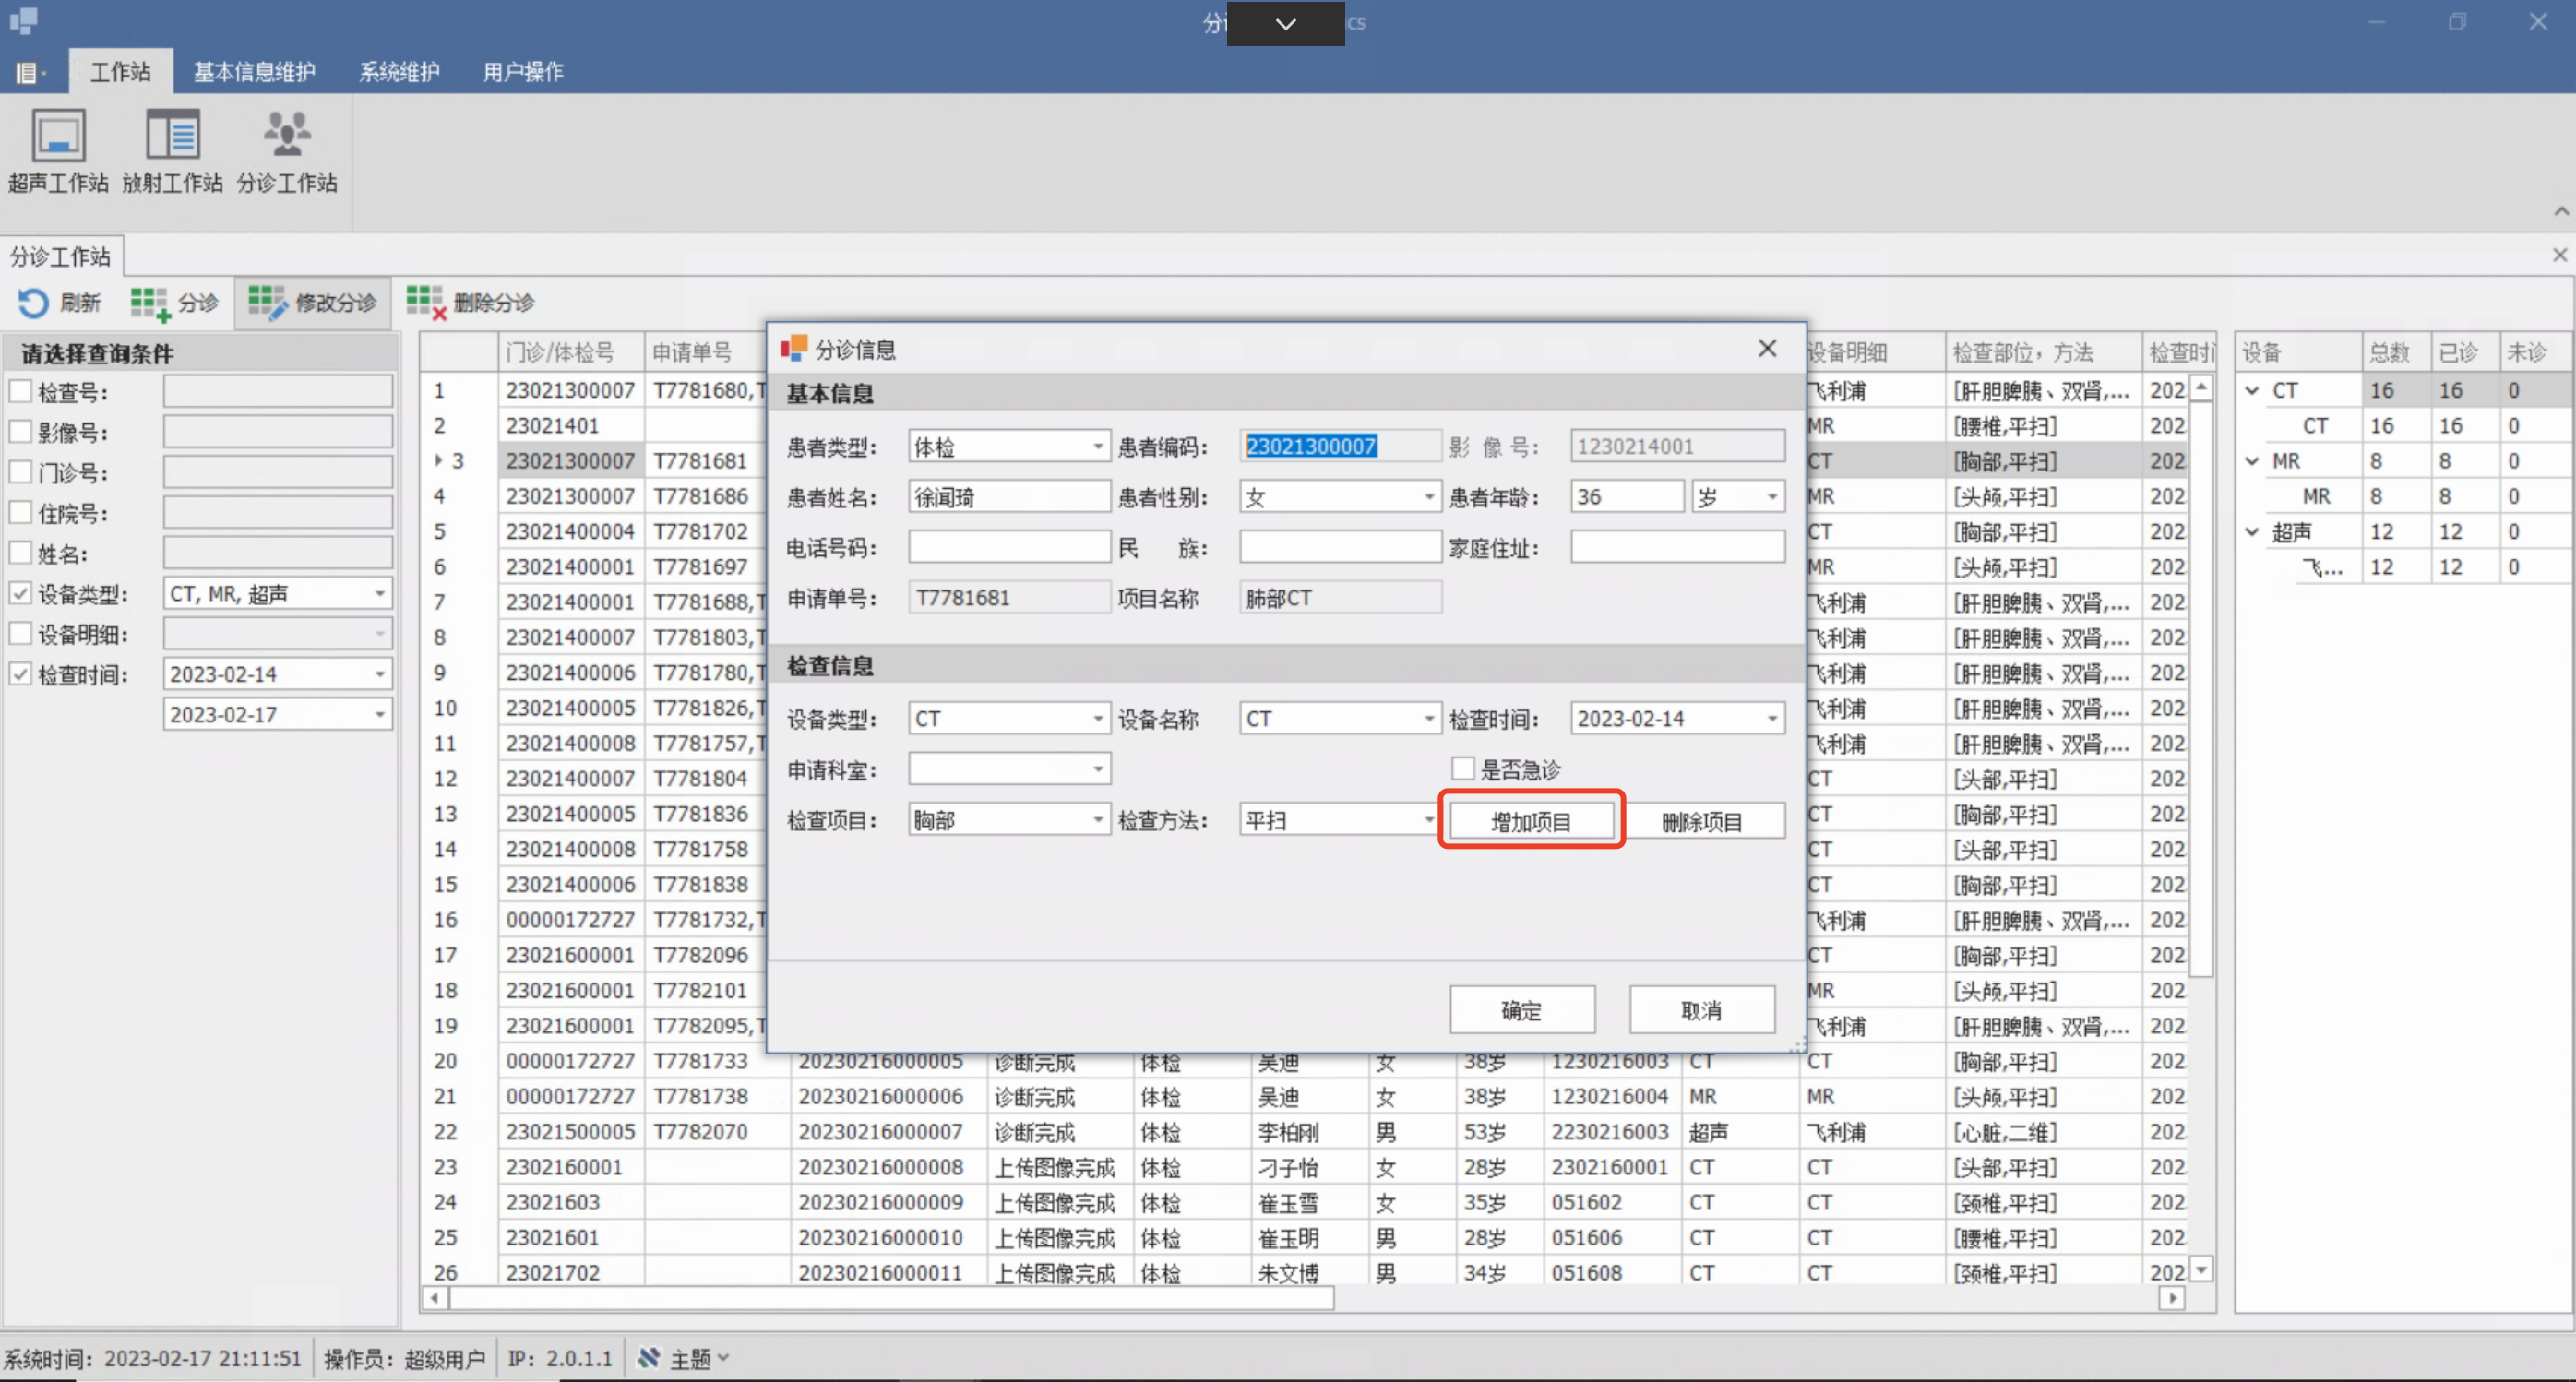Screen dimensions: 2576x1382
Task: Click the 家庭住址 address input field
Action: point(1677,547)
